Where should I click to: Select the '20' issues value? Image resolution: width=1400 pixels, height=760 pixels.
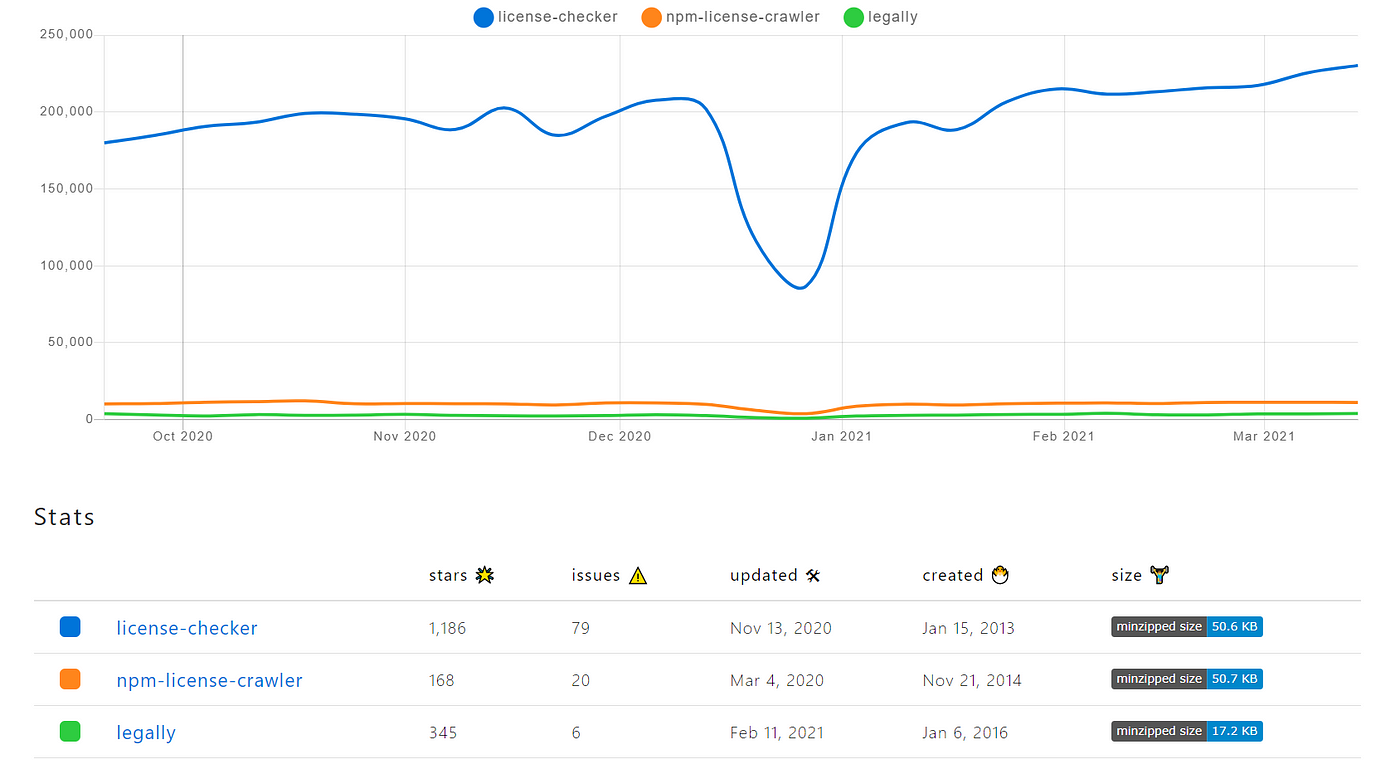pos(581,680)
